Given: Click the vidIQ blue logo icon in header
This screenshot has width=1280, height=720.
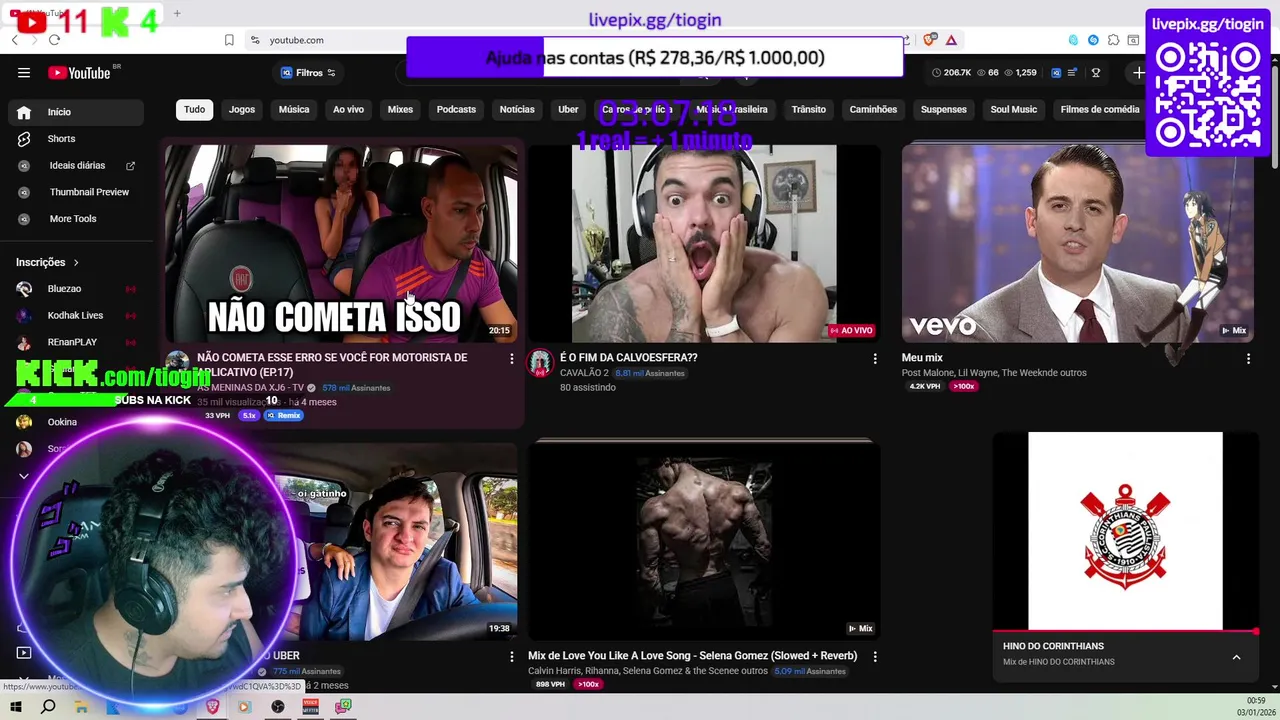Looking at the screenshot, I should pyautogui.click(x=1056, y=72).
